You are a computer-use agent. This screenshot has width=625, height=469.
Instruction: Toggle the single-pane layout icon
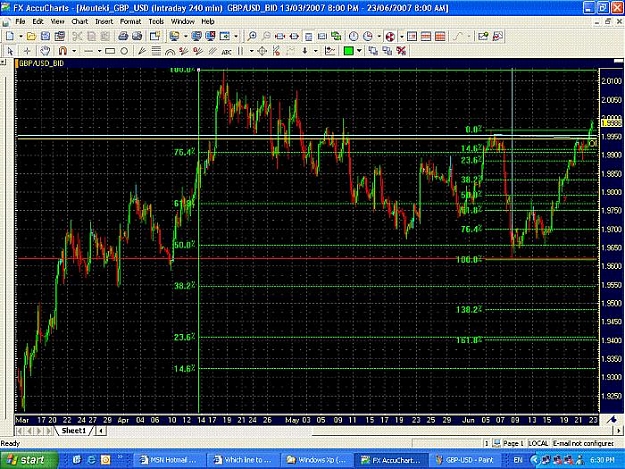(412, 36)
